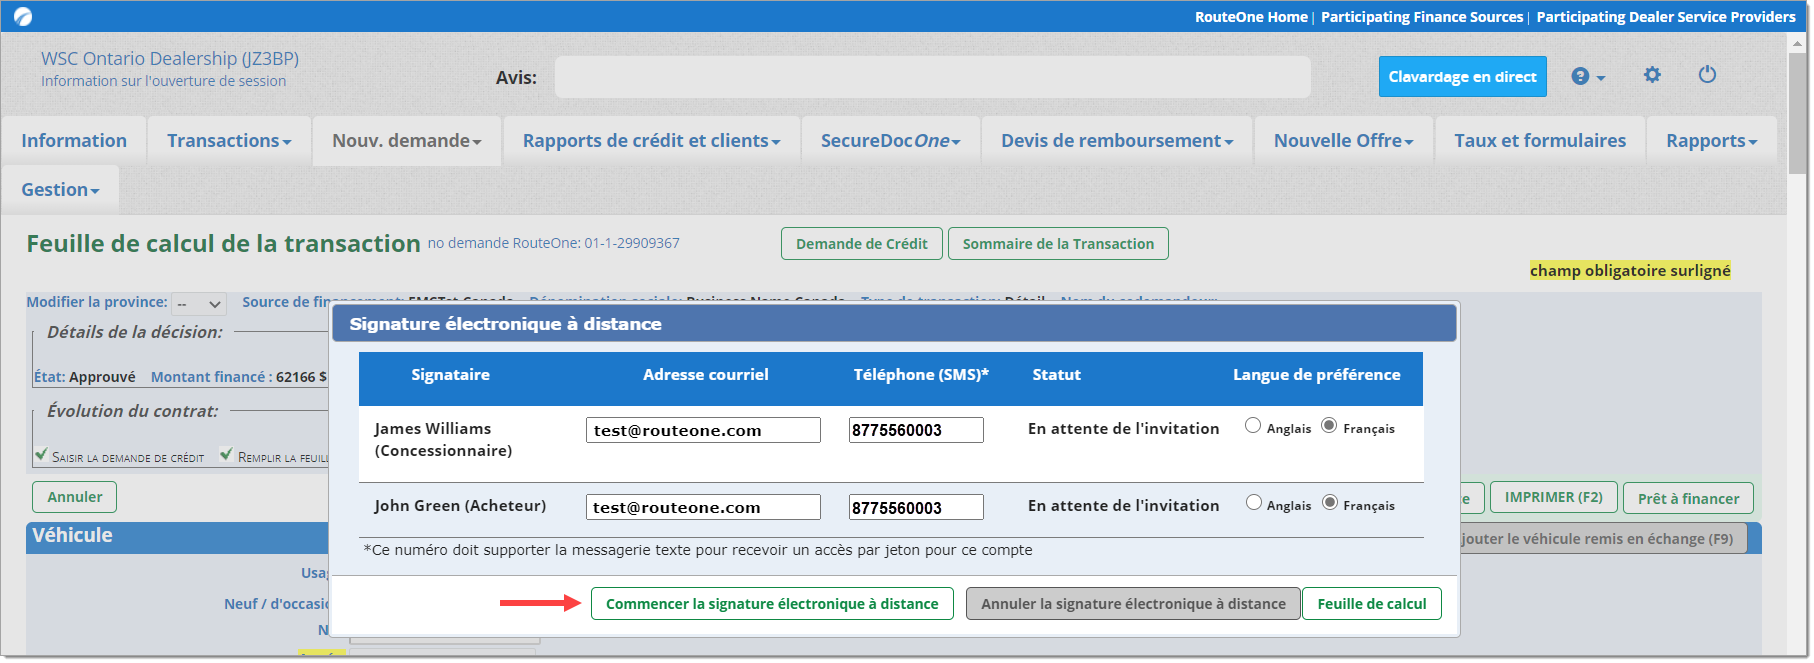Expand the SecureDocOne menu
Screen dimensions: 1814x663
click(890, 141)
